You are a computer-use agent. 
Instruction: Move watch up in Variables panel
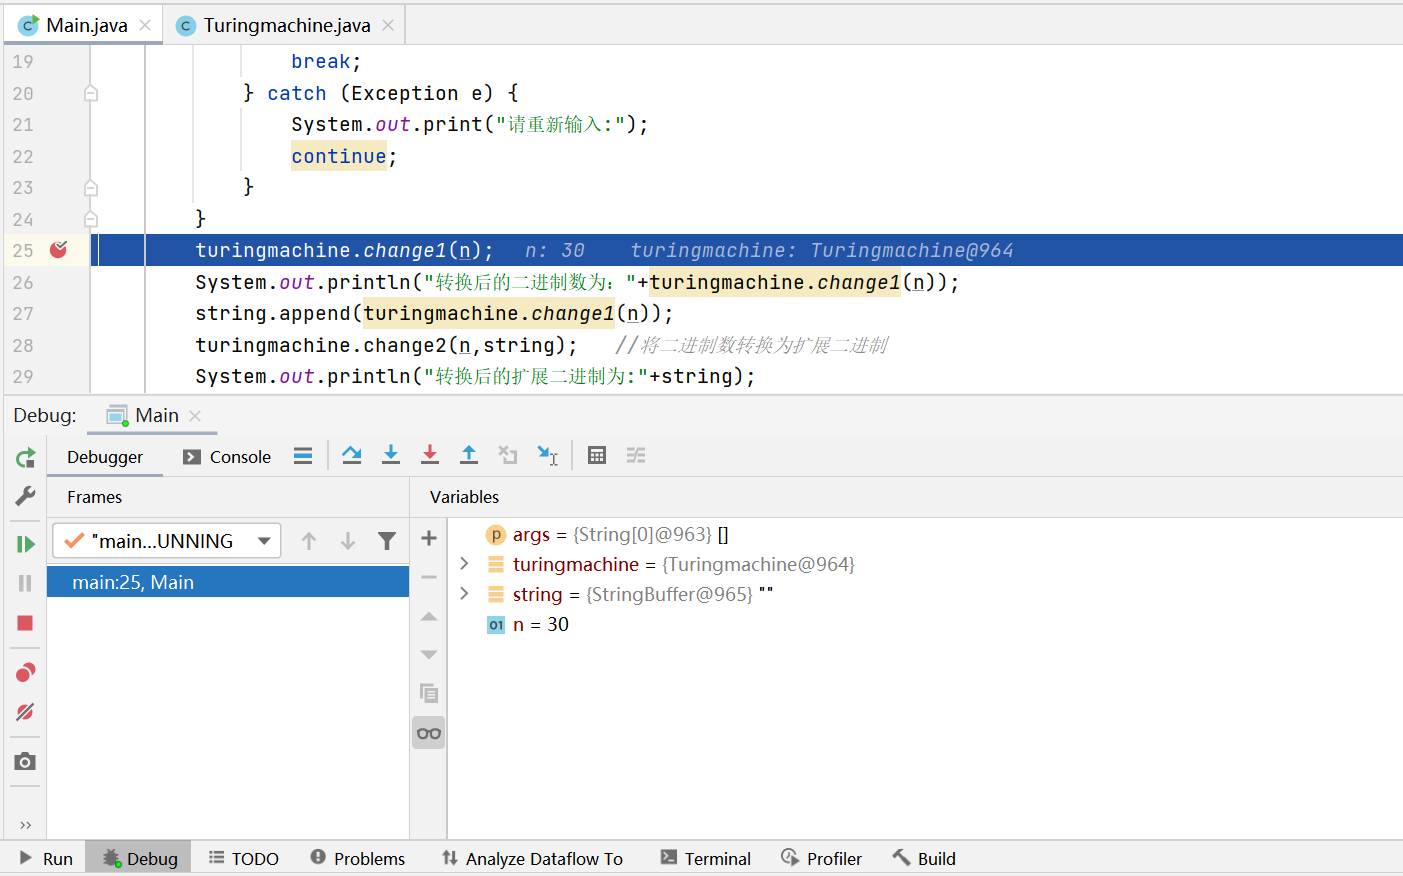tap(429, 616)
